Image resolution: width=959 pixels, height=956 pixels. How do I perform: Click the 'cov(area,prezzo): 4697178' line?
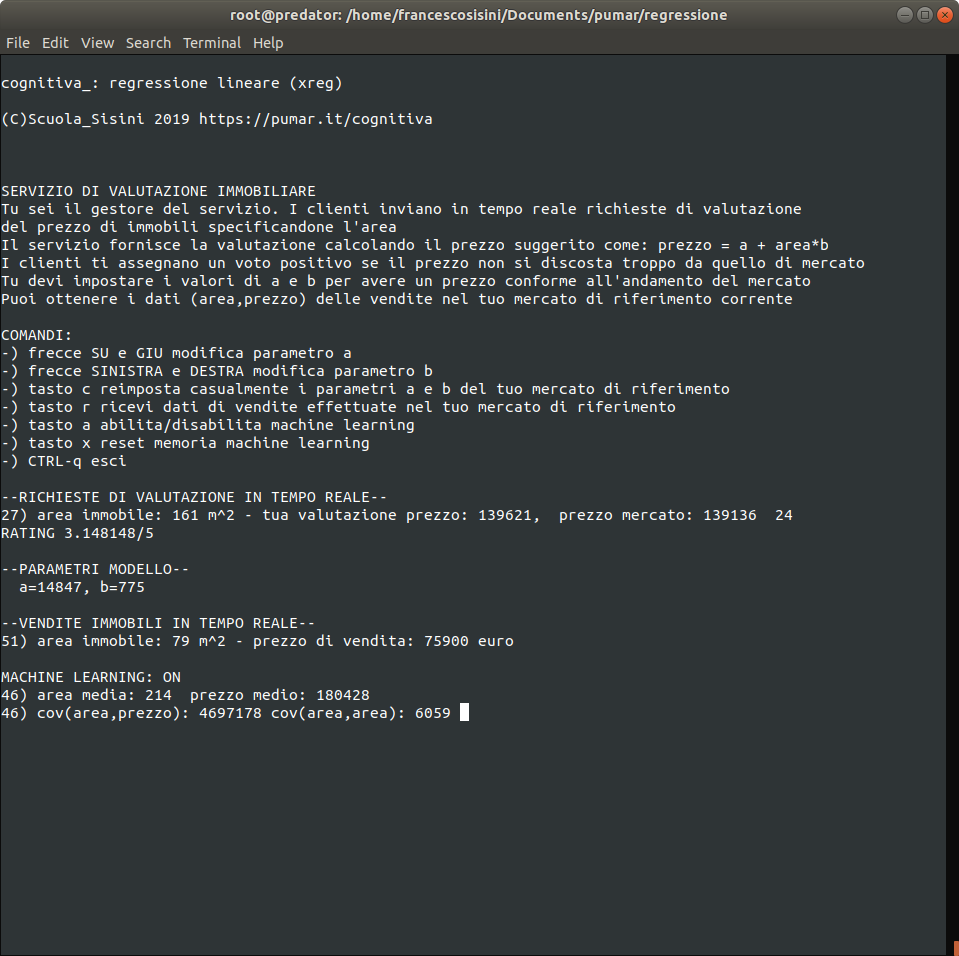[x=226, y=713]
